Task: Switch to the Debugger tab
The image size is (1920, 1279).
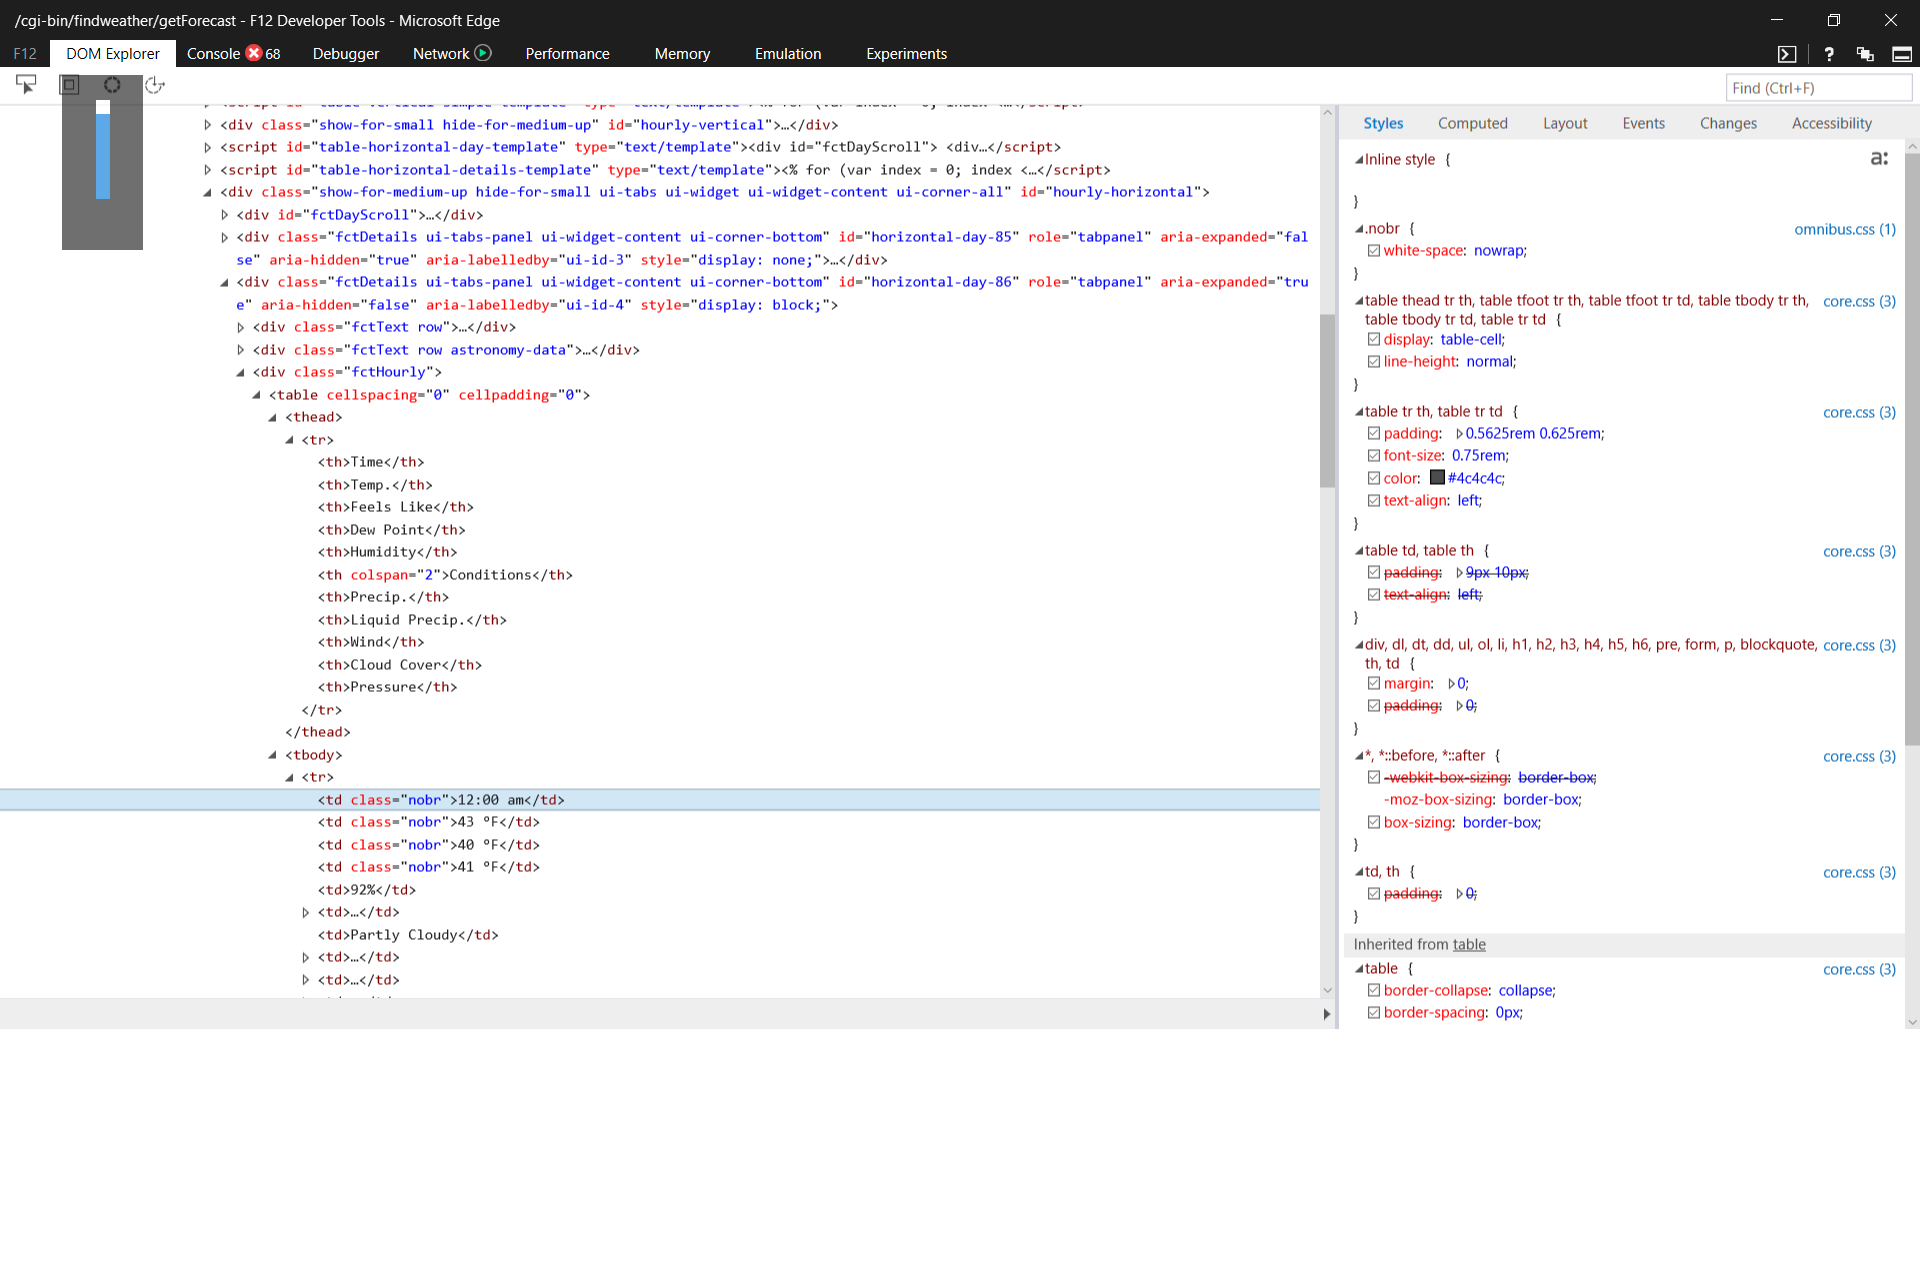Action: (346, 54)
